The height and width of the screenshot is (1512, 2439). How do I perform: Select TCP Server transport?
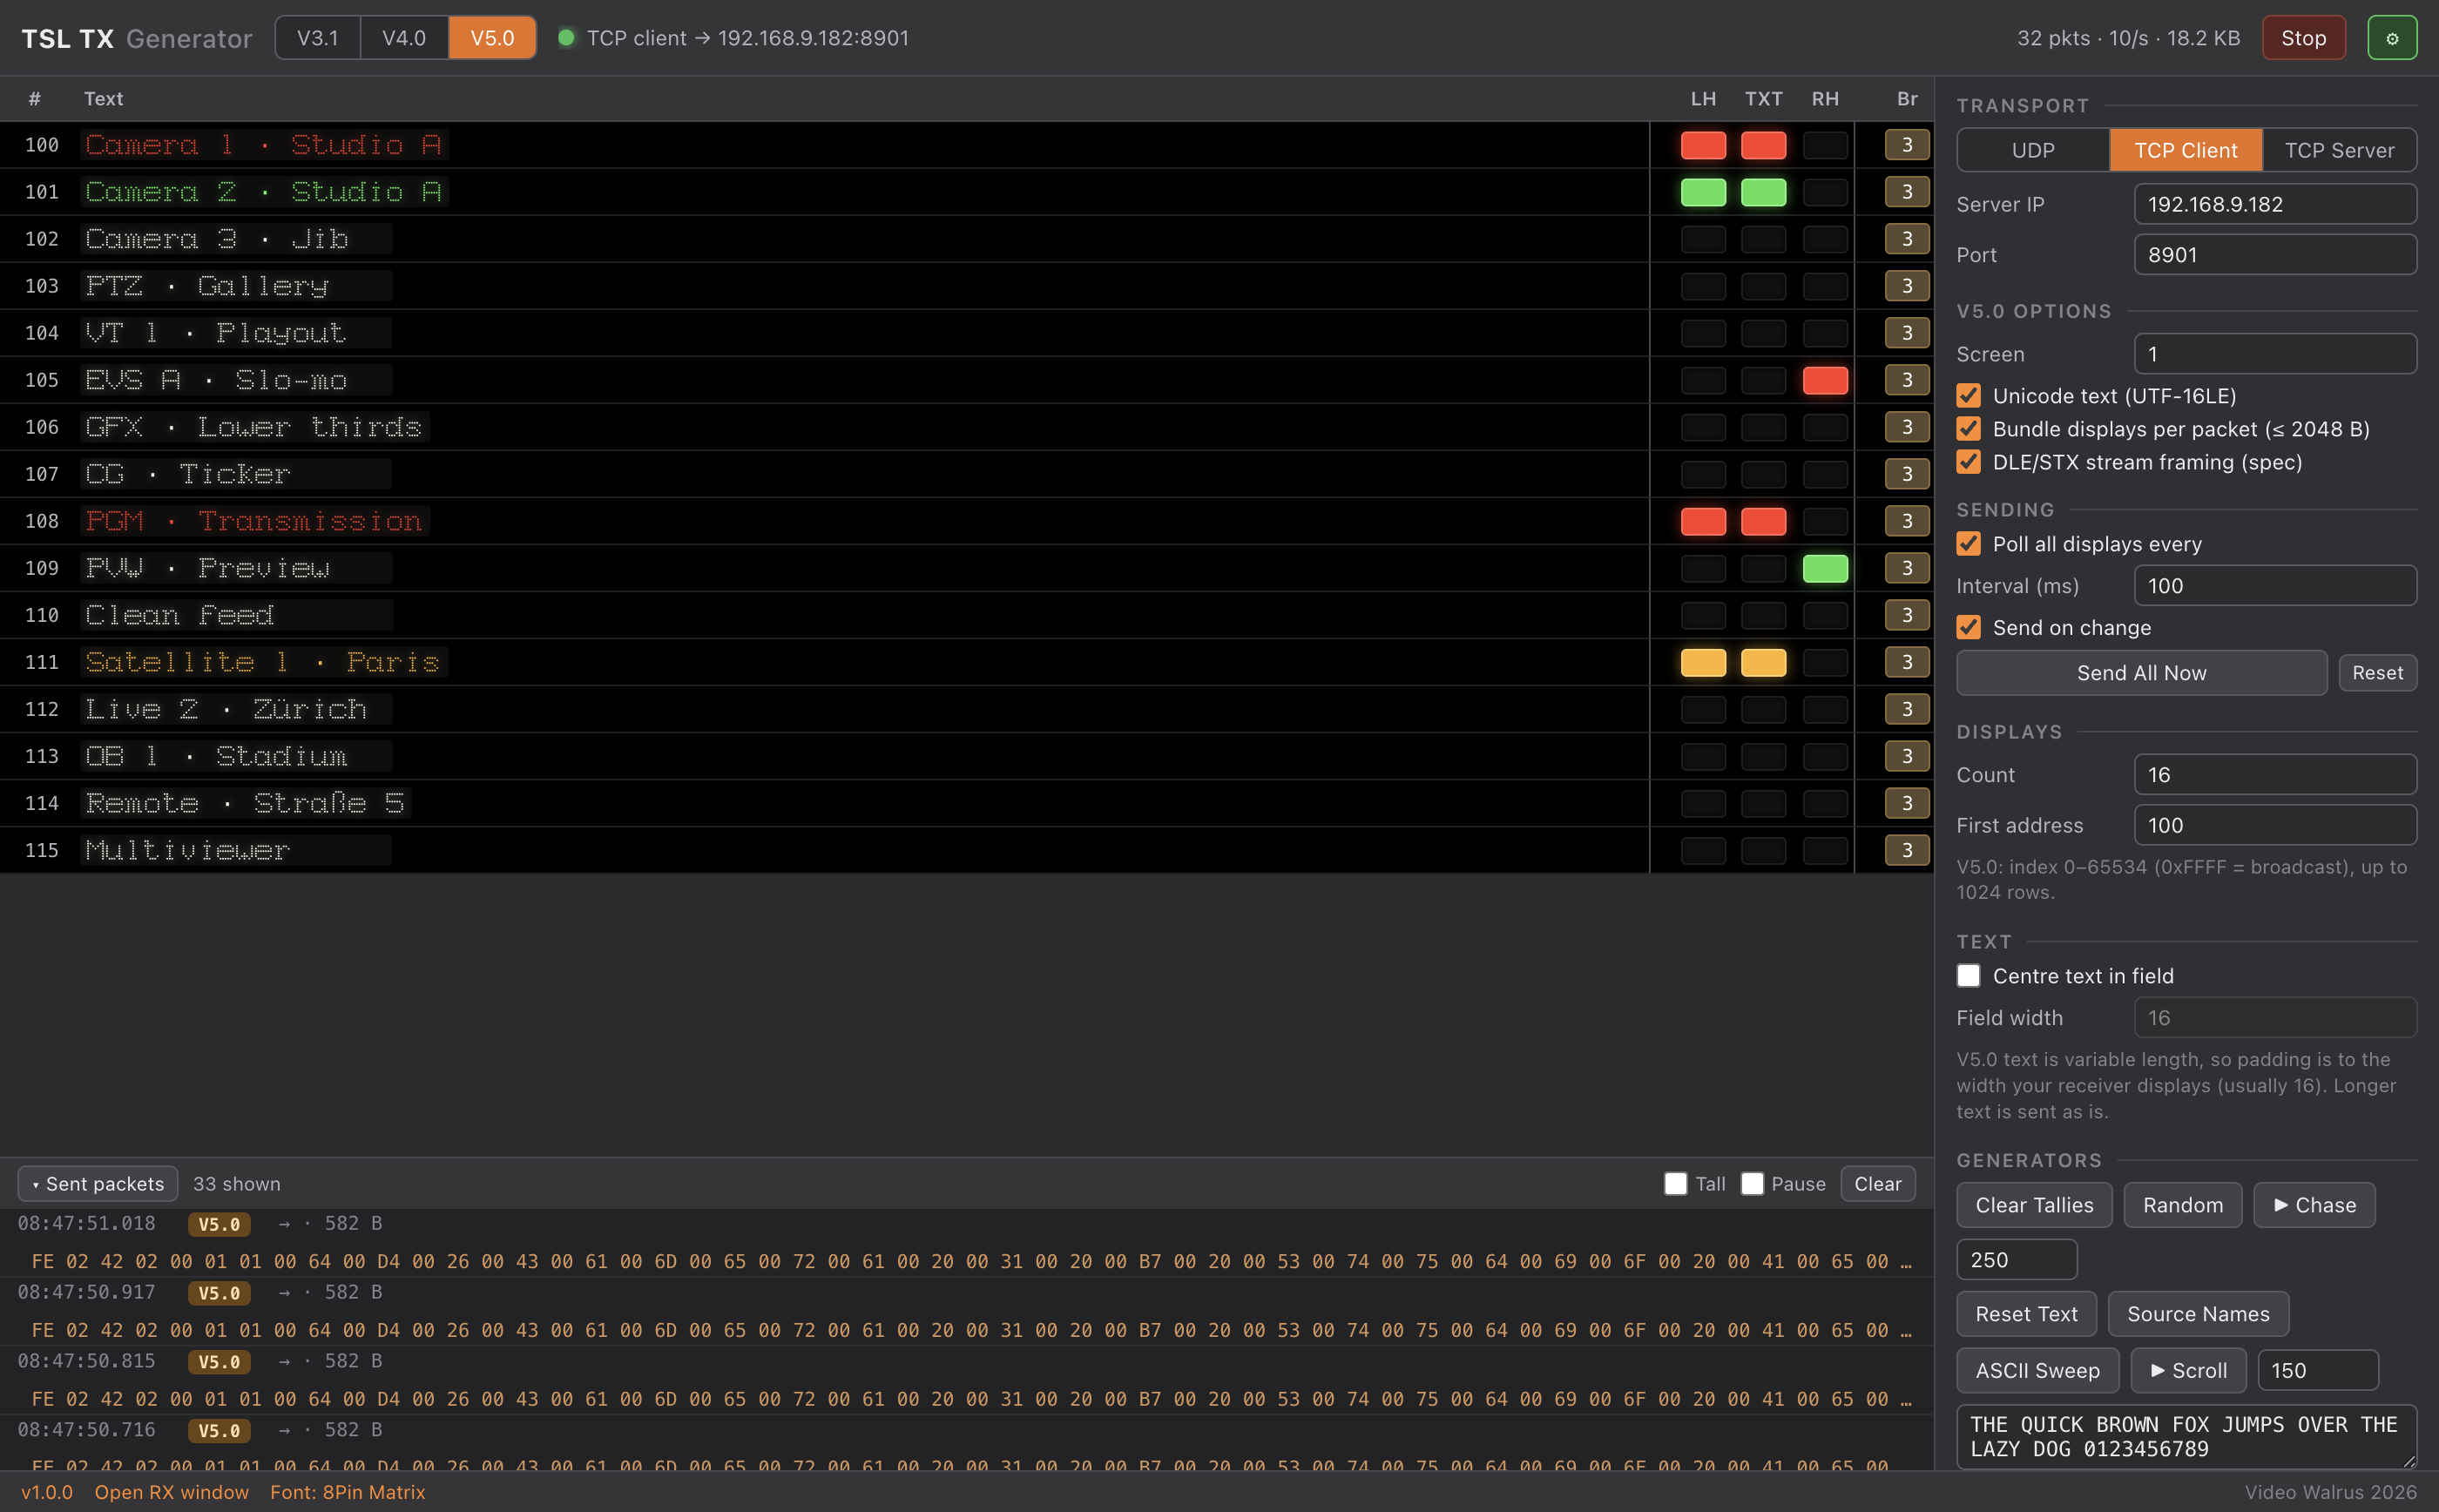coord(2339,150)
